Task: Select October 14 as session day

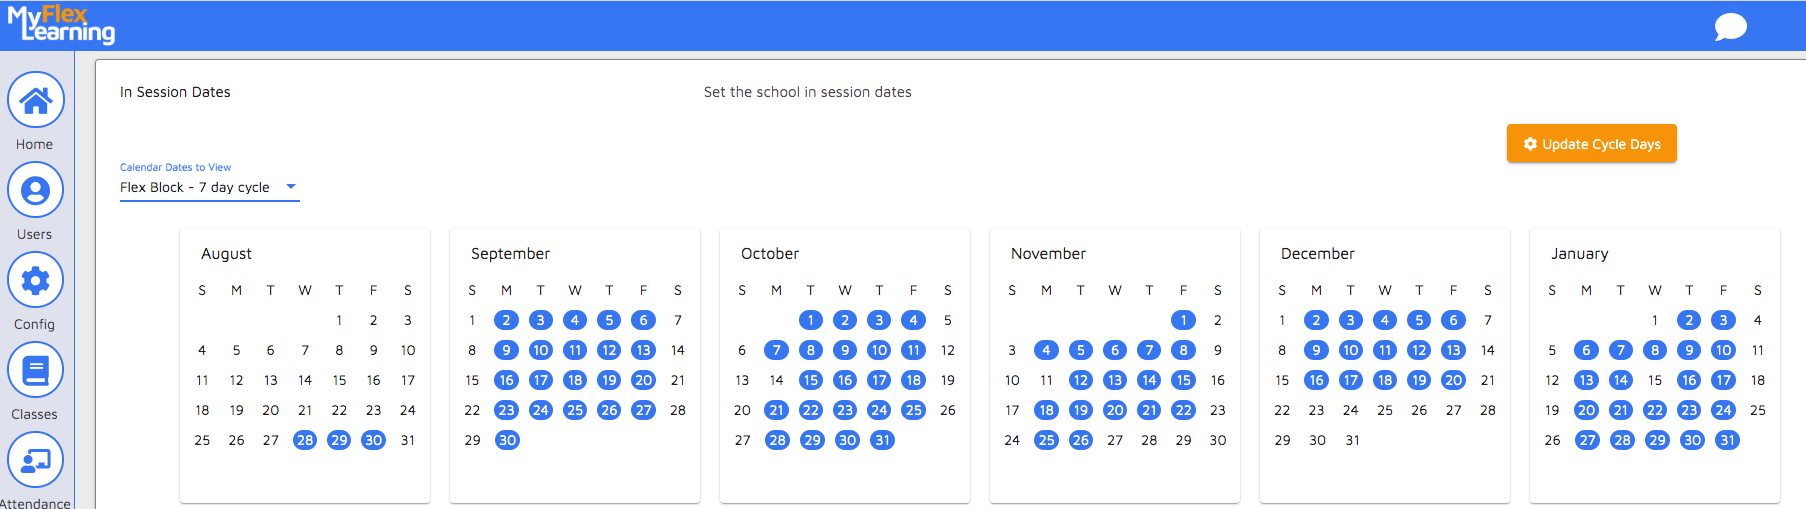Action: pyautogui.click(x=776, y=380)
